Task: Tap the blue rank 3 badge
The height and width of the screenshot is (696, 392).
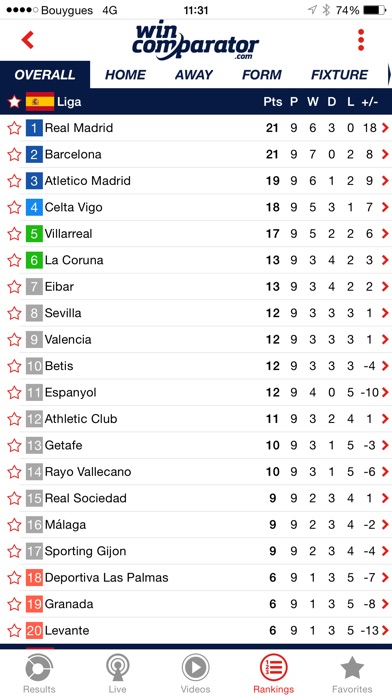Action: pos(34,181)
